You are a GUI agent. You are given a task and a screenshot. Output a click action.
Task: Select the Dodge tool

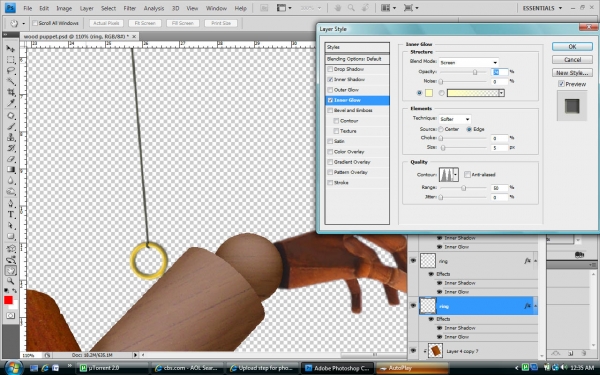click(x=10, y=191)
